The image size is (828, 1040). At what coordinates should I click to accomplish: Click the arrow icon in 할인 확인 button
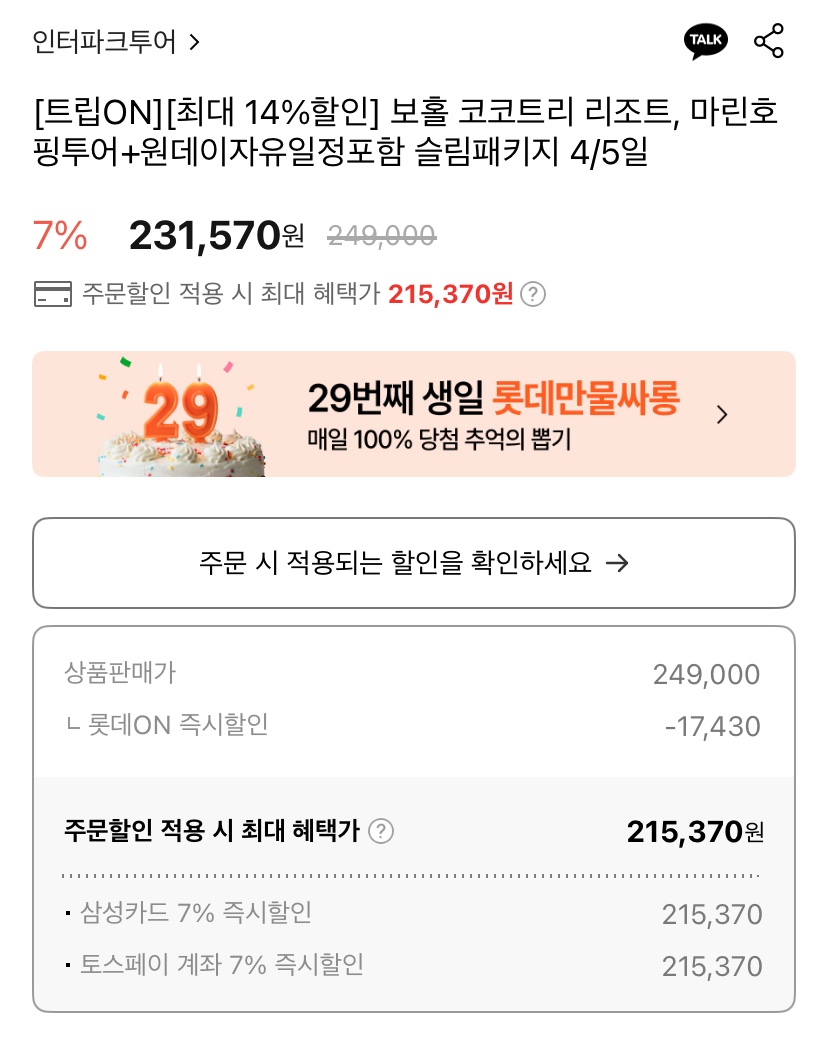(617, 563)
